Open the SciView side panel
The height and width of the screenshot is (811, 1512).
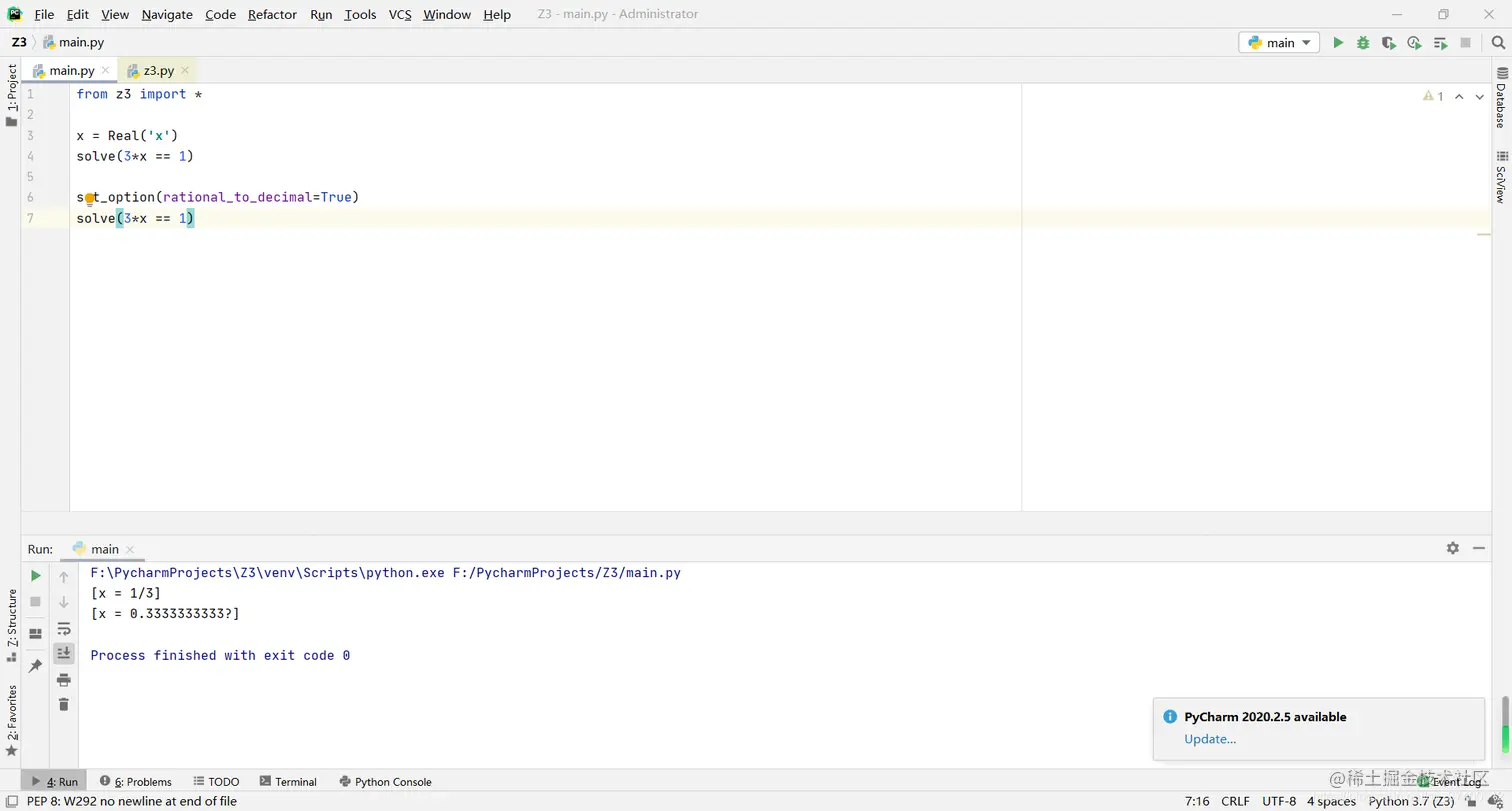[x=1501, y=177]
